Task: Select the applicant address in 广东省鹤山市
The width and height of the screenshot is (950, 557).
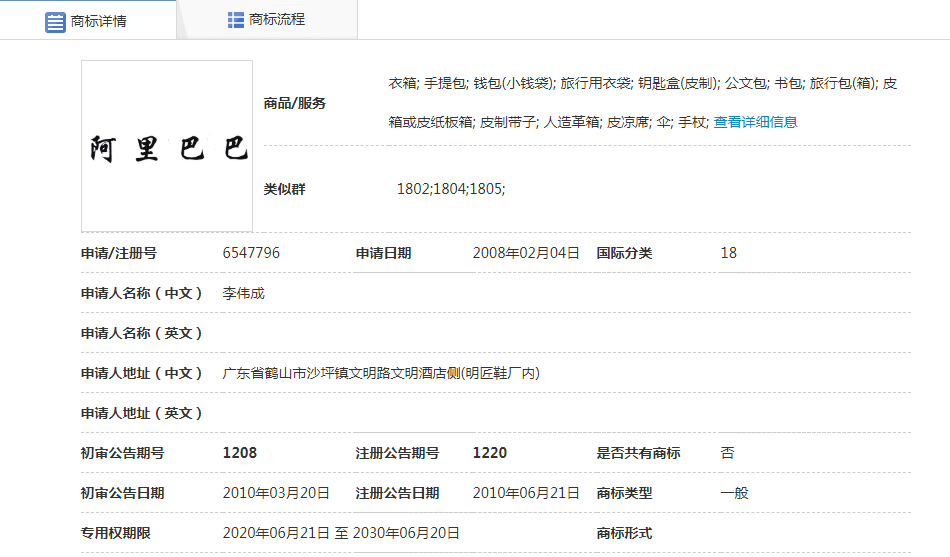Action: 380,373
